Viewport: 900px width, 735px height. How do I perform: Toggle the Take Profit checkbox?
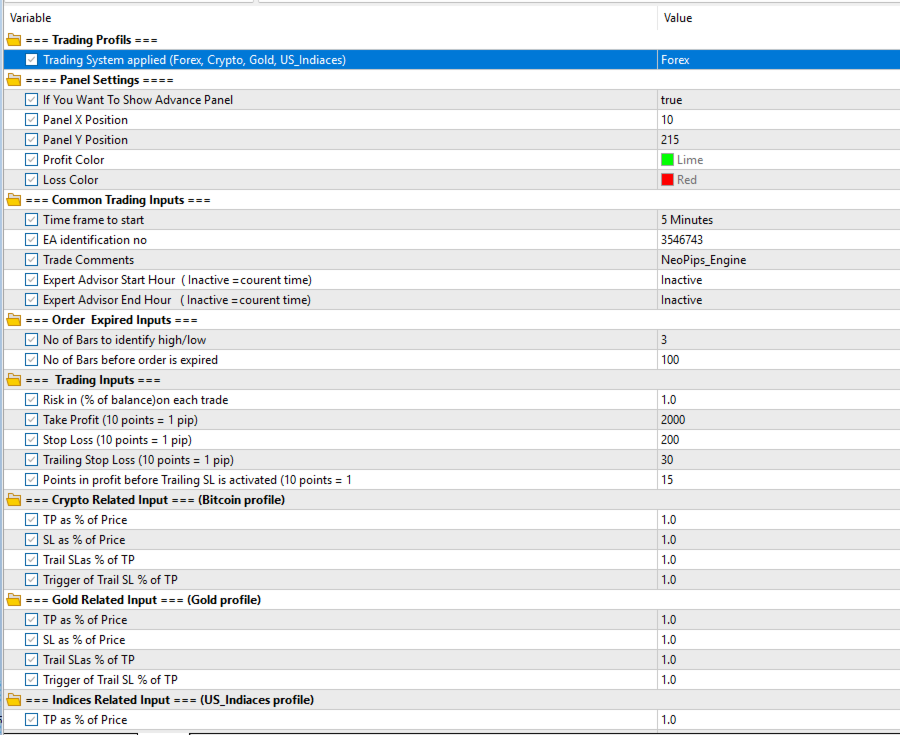point(32,420)
